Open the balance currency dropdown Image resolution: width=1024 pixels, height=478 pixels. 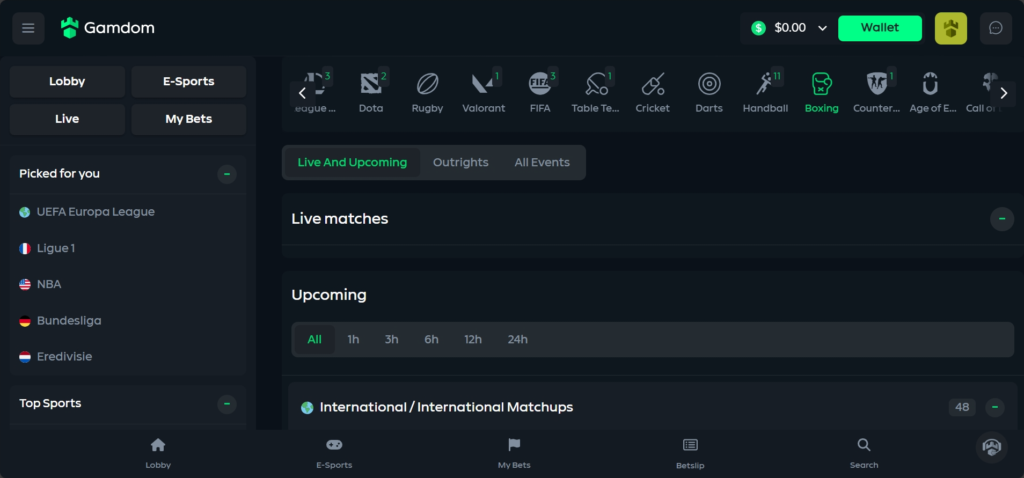click(x=822, y=28)
